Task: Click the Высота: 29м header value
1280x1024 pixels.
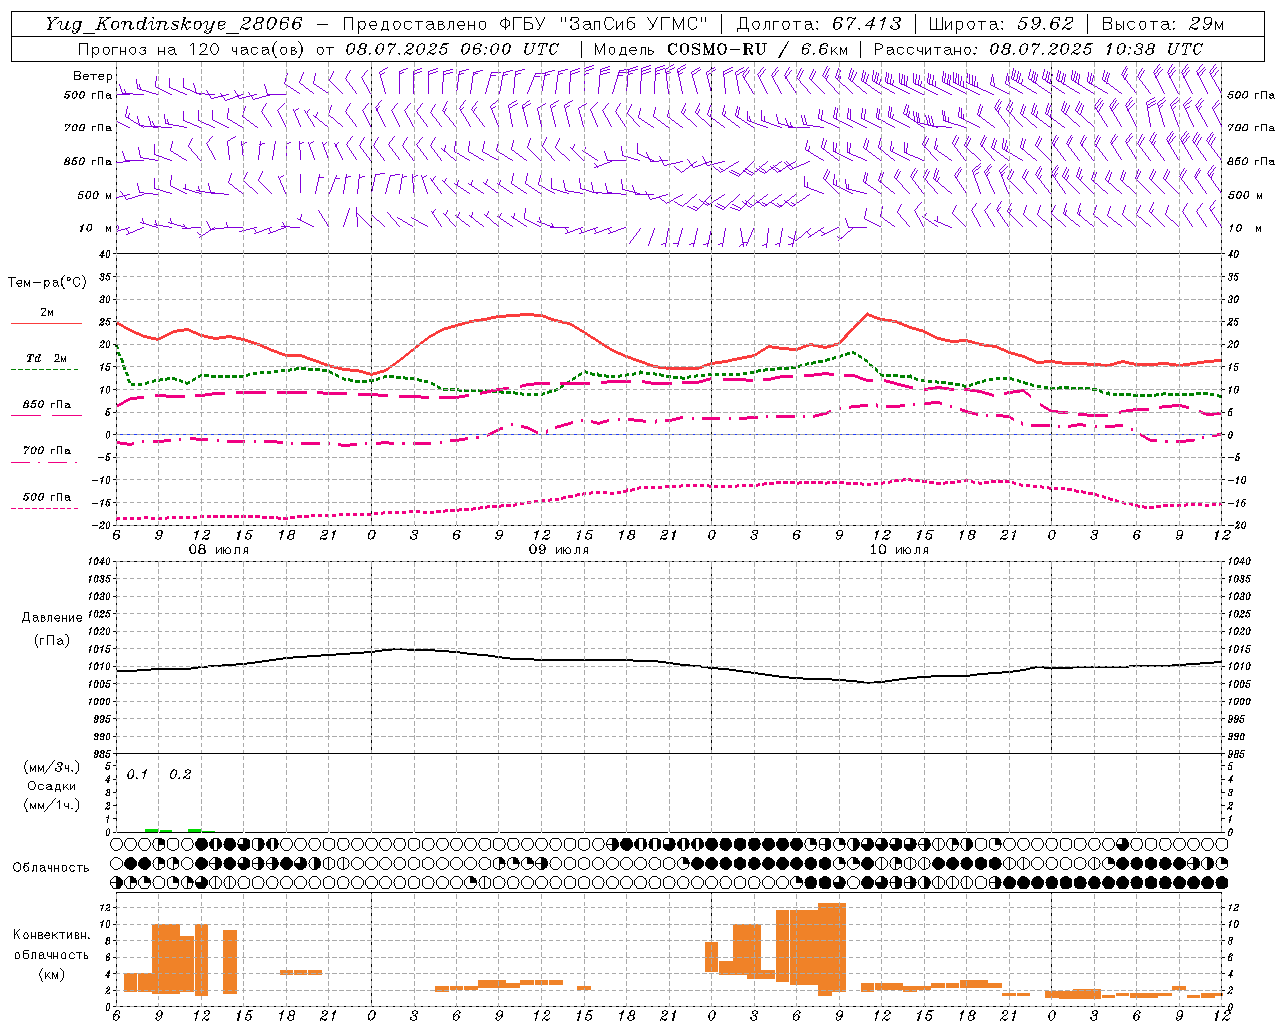Action: (1162, 24)
